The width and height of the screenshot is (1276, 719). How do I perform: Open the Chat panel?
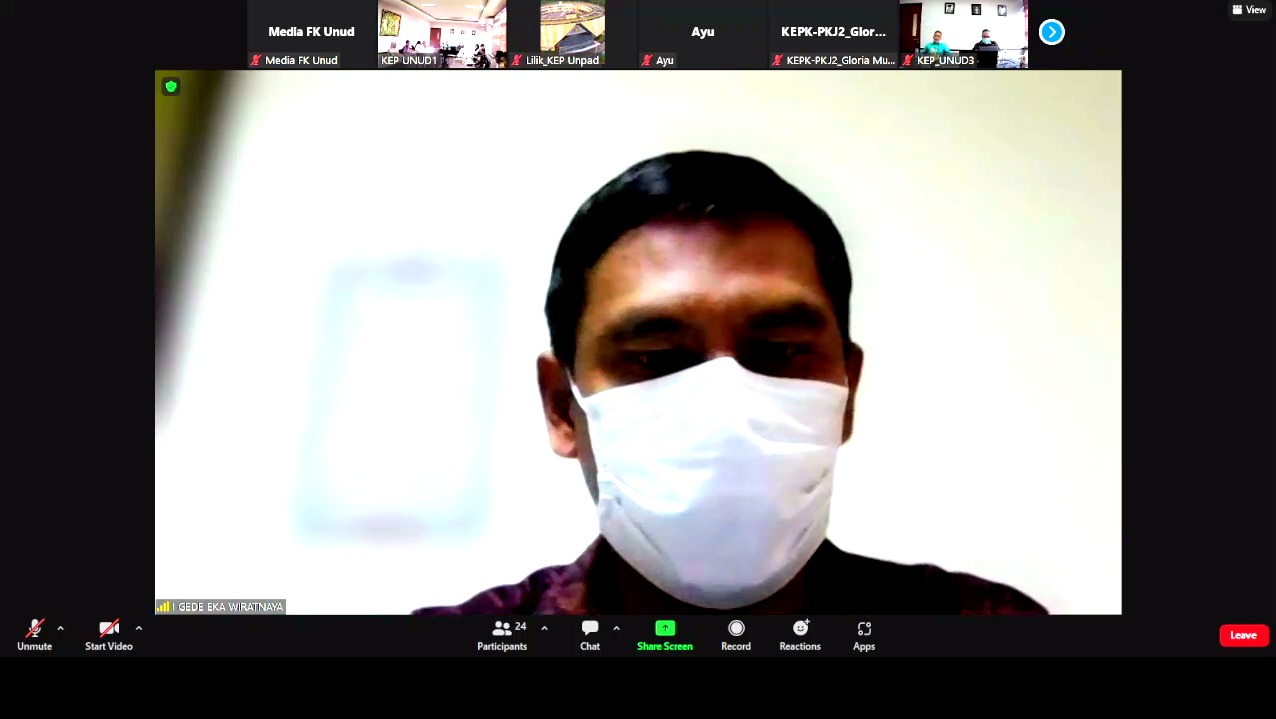click(x=590, y=635)
